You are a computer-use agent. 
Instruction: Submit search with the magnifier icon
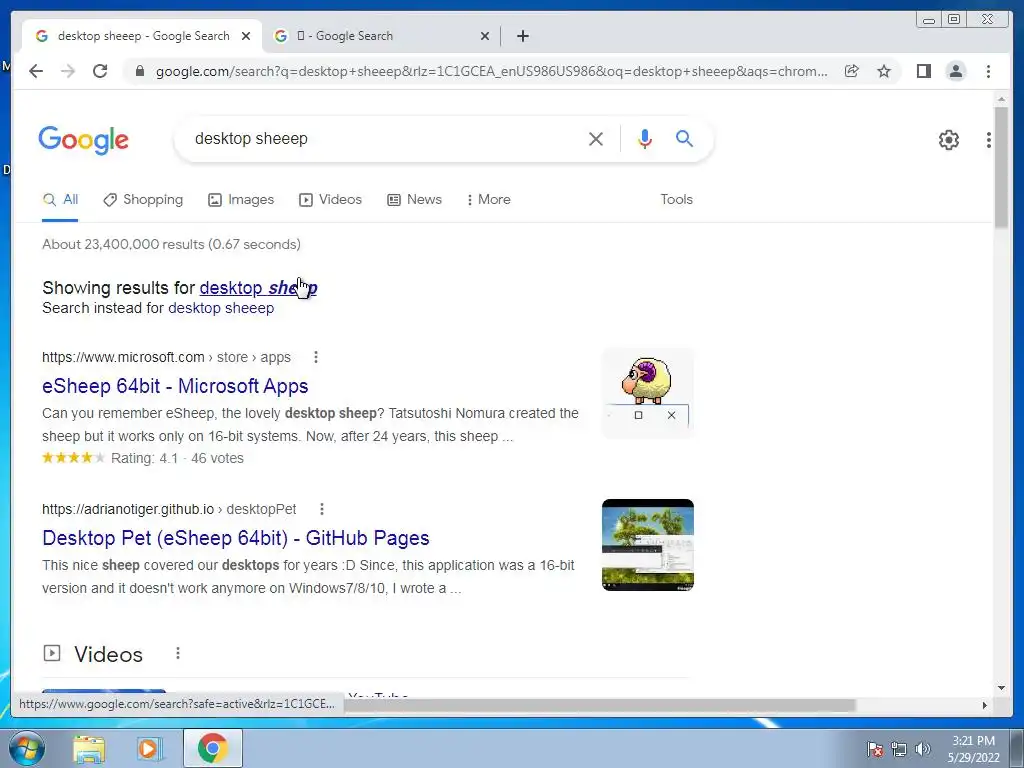pyautogui.click(x=684, y=138)
